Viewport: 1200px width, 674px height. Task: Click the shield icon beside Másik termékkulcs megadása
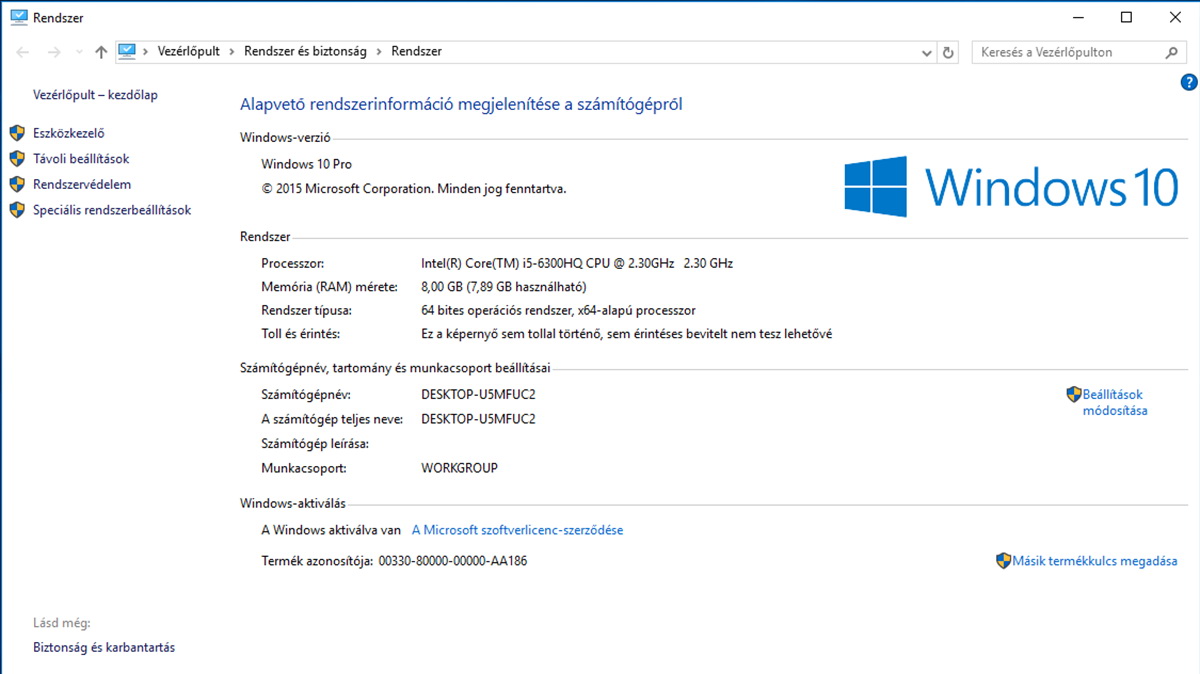point(1004,562)
